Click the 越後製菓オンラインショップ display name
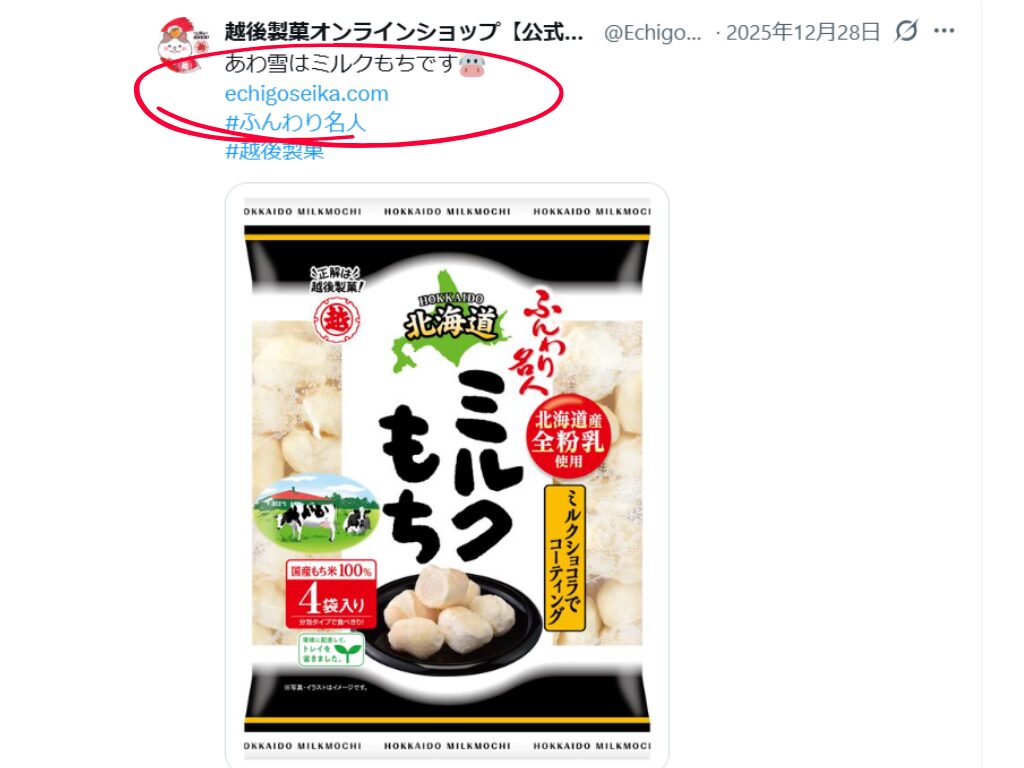Screen dimensions: 1024x768 click(404, 31)
